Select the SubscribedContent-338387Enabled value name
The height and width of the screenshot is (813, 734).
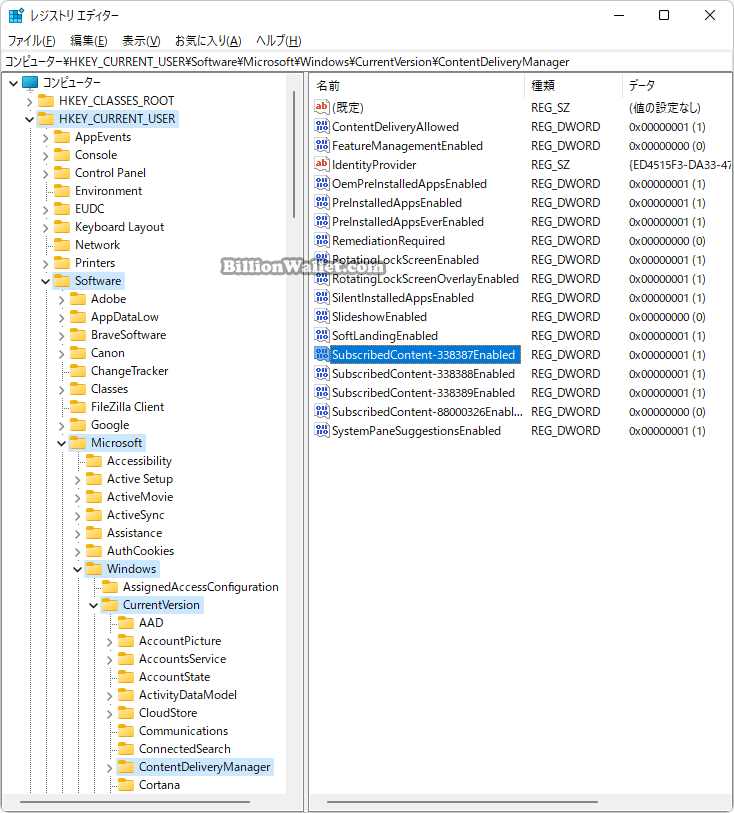[424, 355]
